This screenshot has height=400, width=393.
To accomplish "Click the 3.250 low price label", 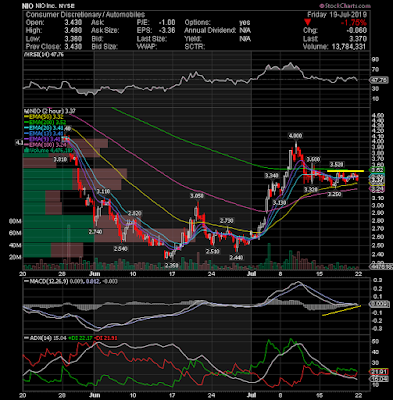I will pyautogui.click(x=334, y=194).
